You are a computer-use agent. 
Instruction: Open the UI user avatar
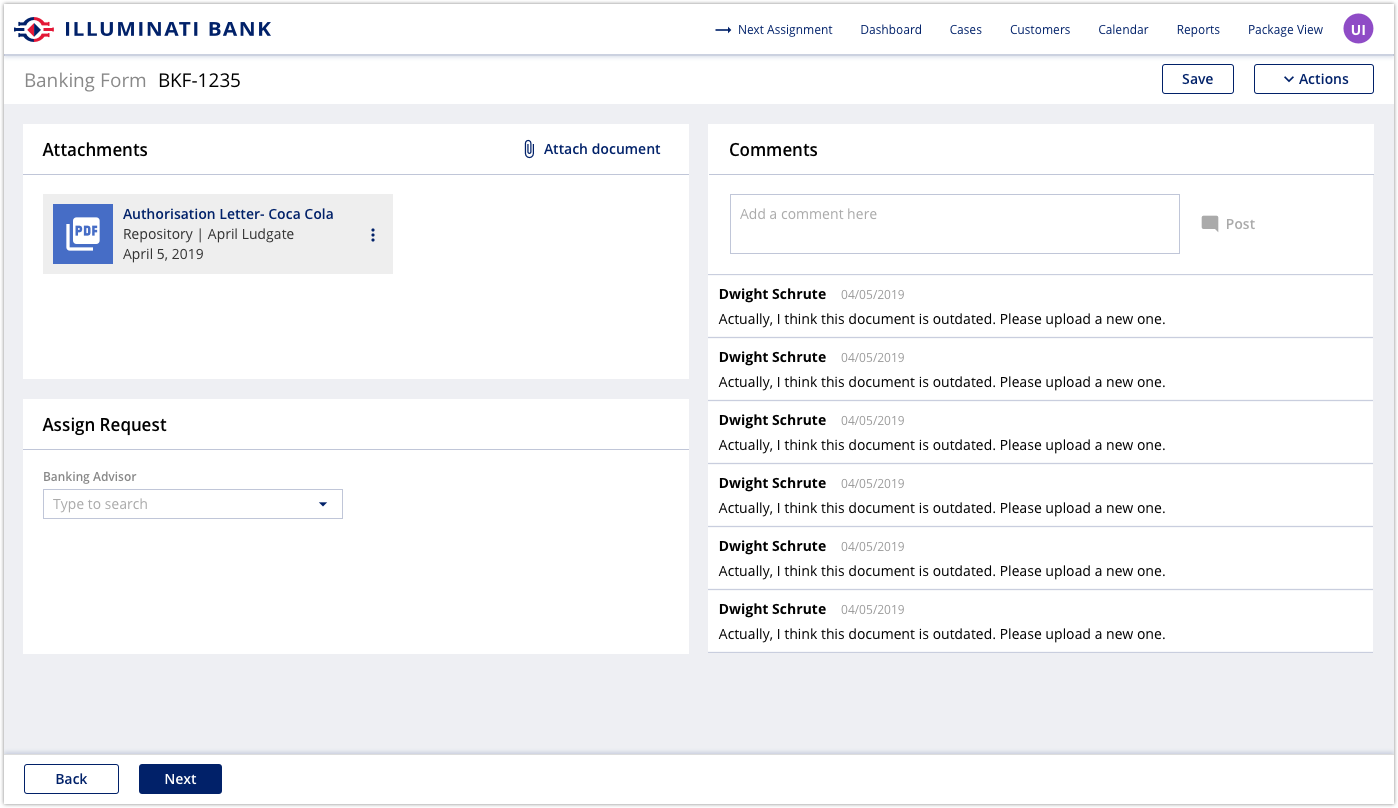click(x=1357, y=28)
